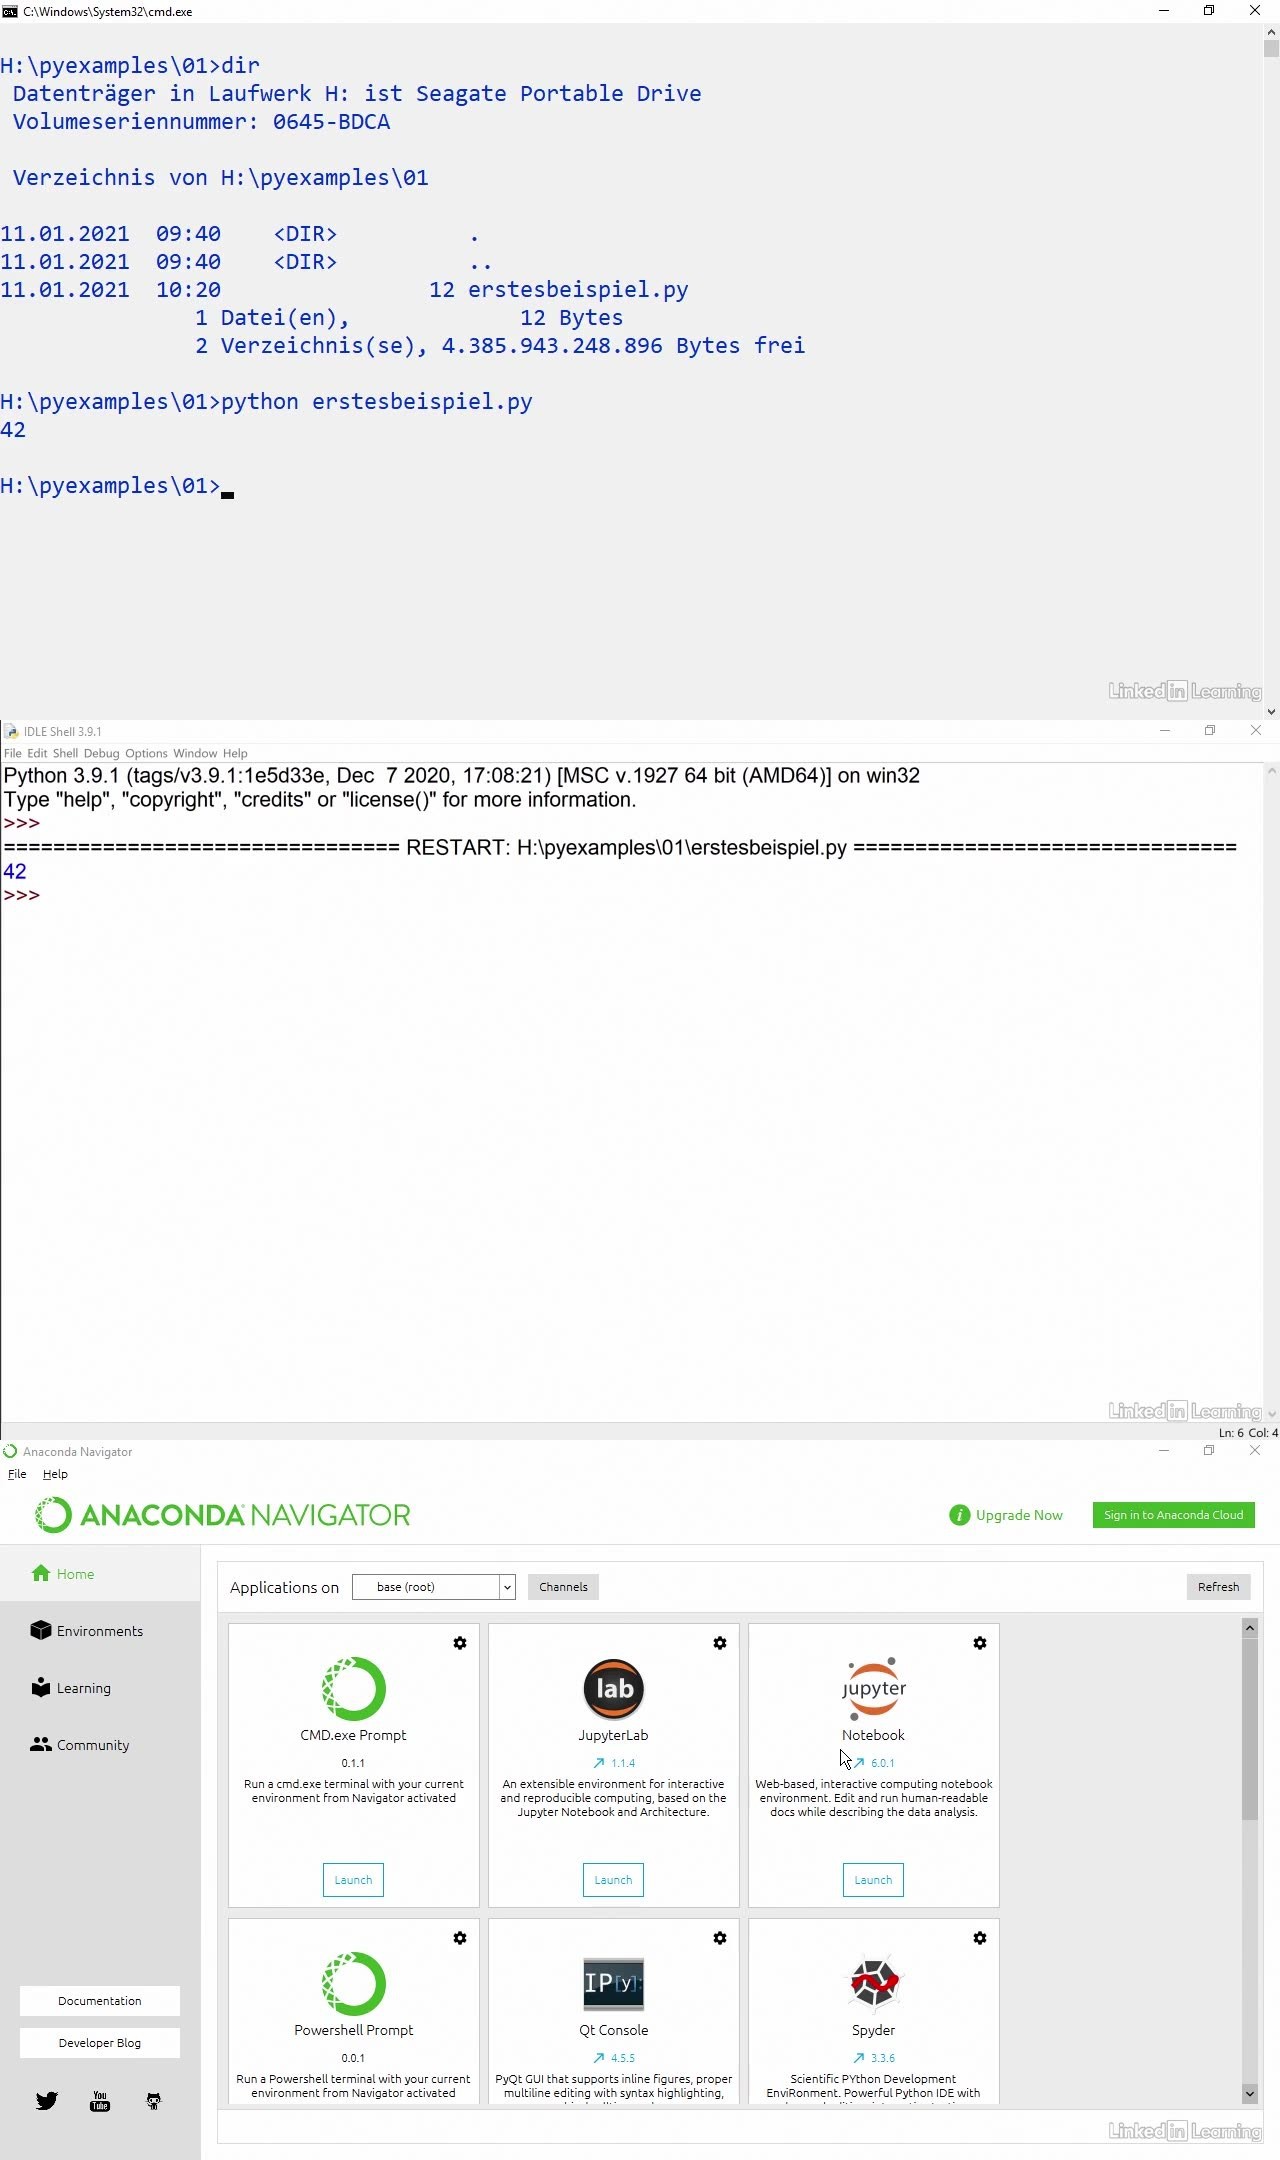Viewport: 1280px width, 2160px height.
Task: Click the JupyterLab tile gear icon
Action: click(x=720, y=1643)
